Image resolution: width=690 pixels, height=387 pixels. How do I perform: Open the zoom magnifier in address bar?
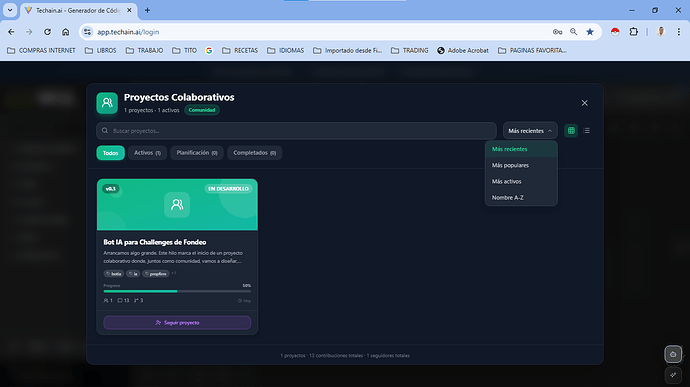(x=573, y=32)
